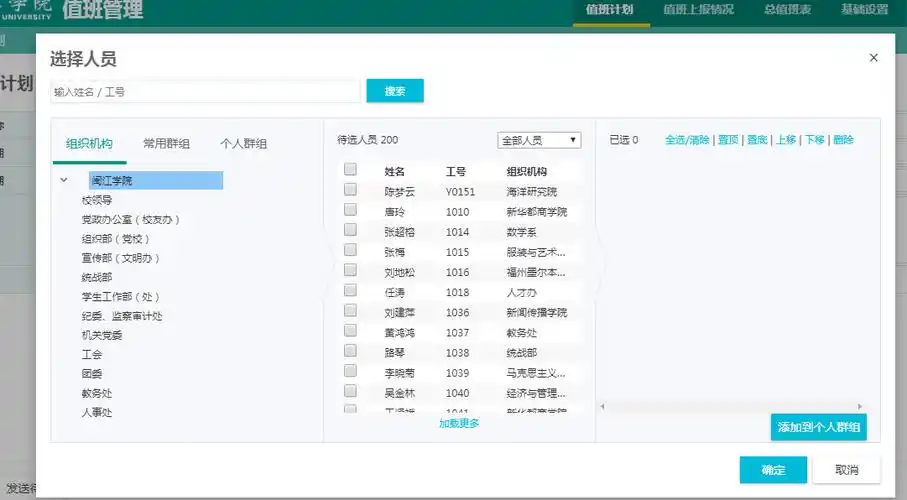Click the 全选/清除 link
Viewport: 907px width, 500px height.
tap(687, 139)
